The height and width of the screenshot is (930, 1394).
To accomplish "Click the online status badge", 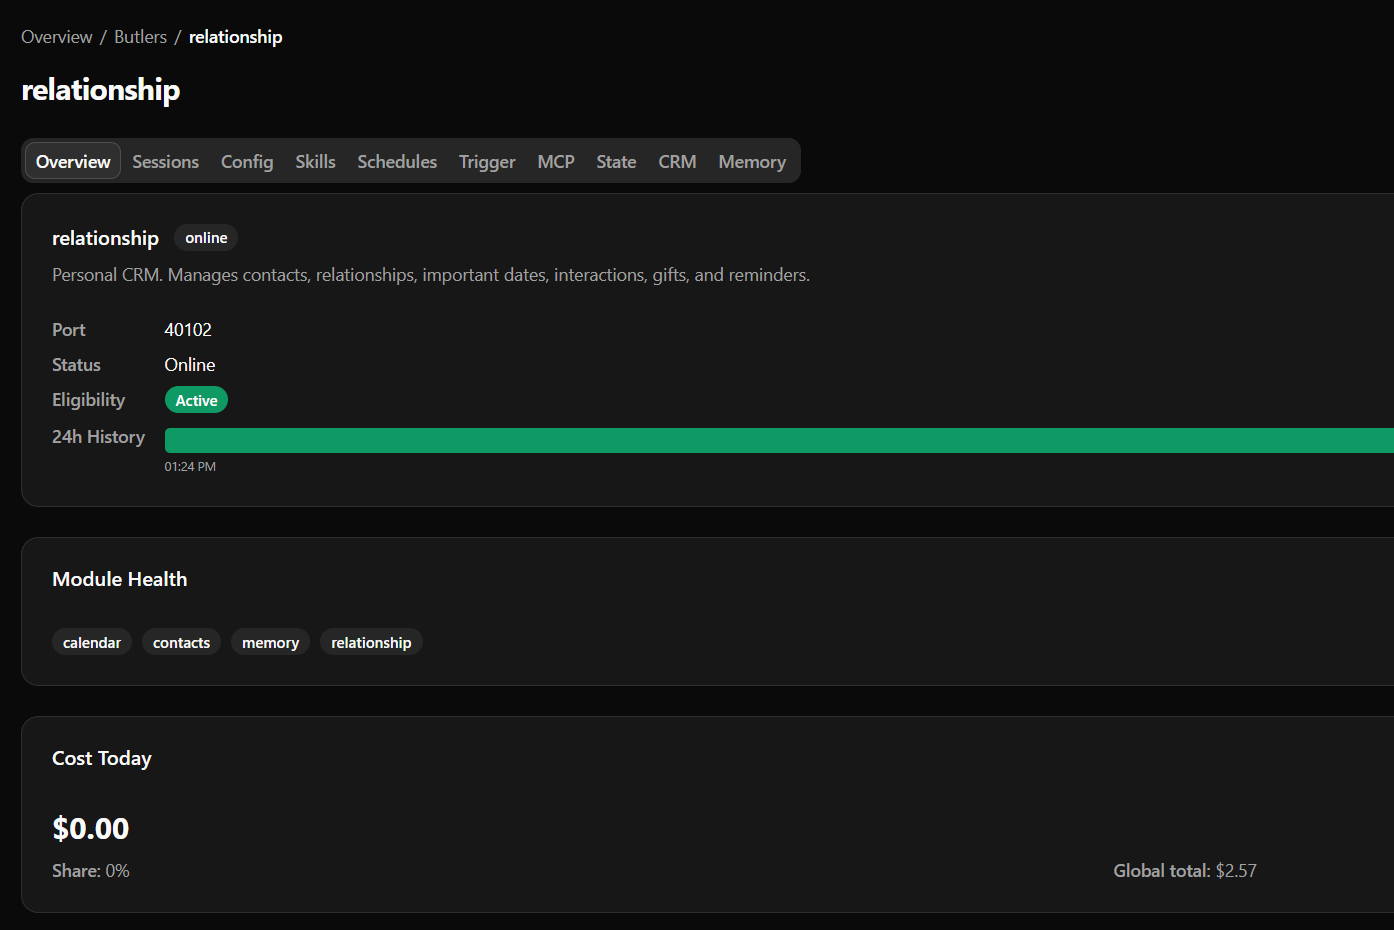I will click(x=205, y=238).
